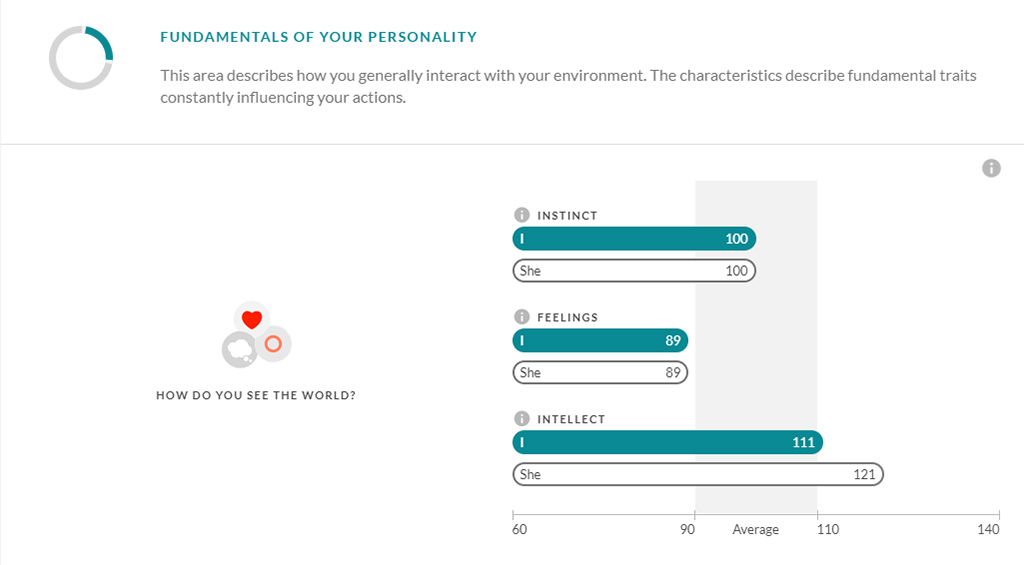The width and height of the screenshot is (1024, 565).
Task: Click the info icon beside INTELLECT
Action: coord(521,419)
